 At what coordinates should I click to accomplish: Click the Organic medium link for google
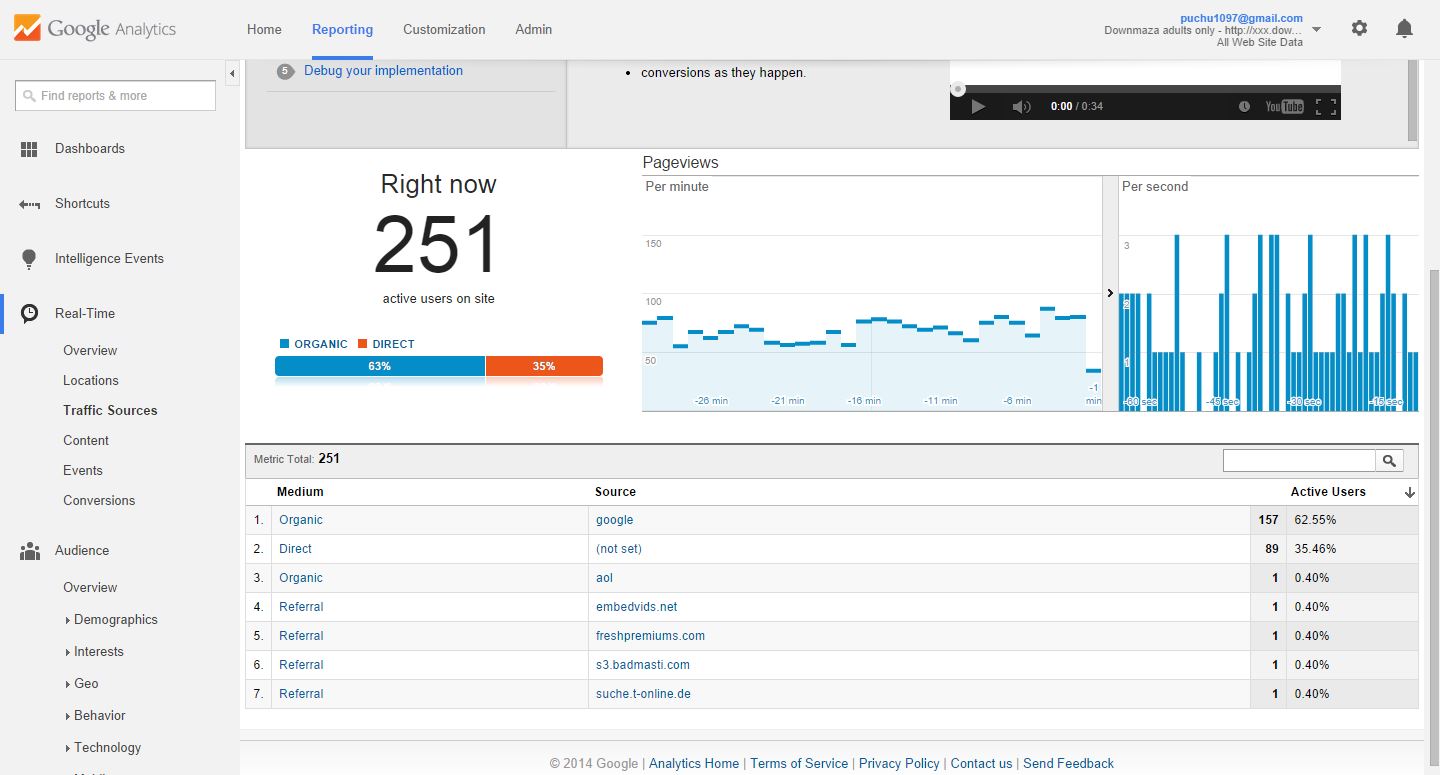point(301,520)
